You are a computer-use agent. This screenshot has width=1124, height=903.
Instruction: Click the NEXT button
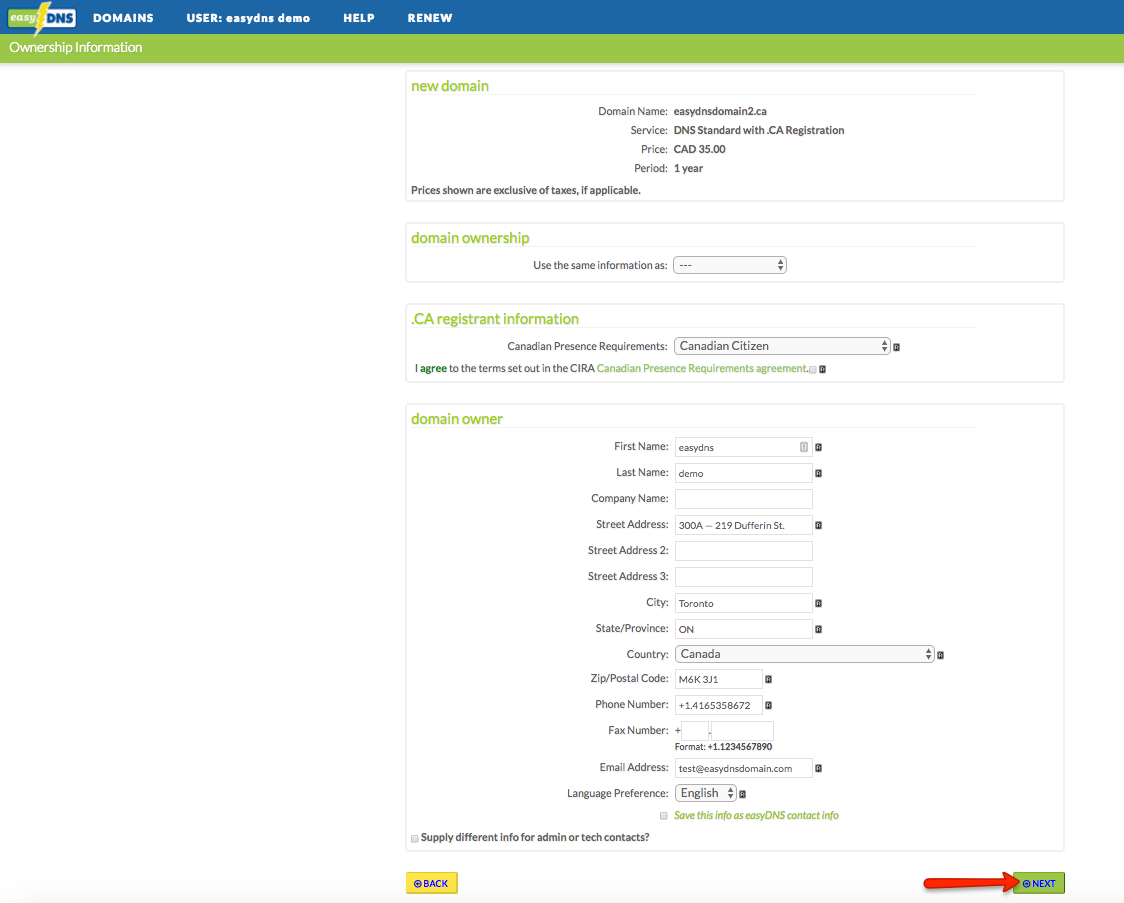[1039, 884]
